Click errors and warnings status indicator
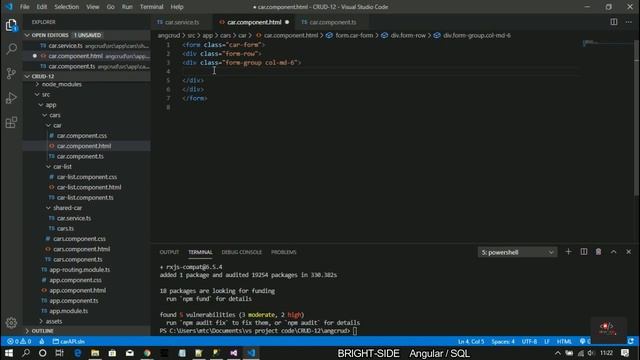 click(19, 341)
